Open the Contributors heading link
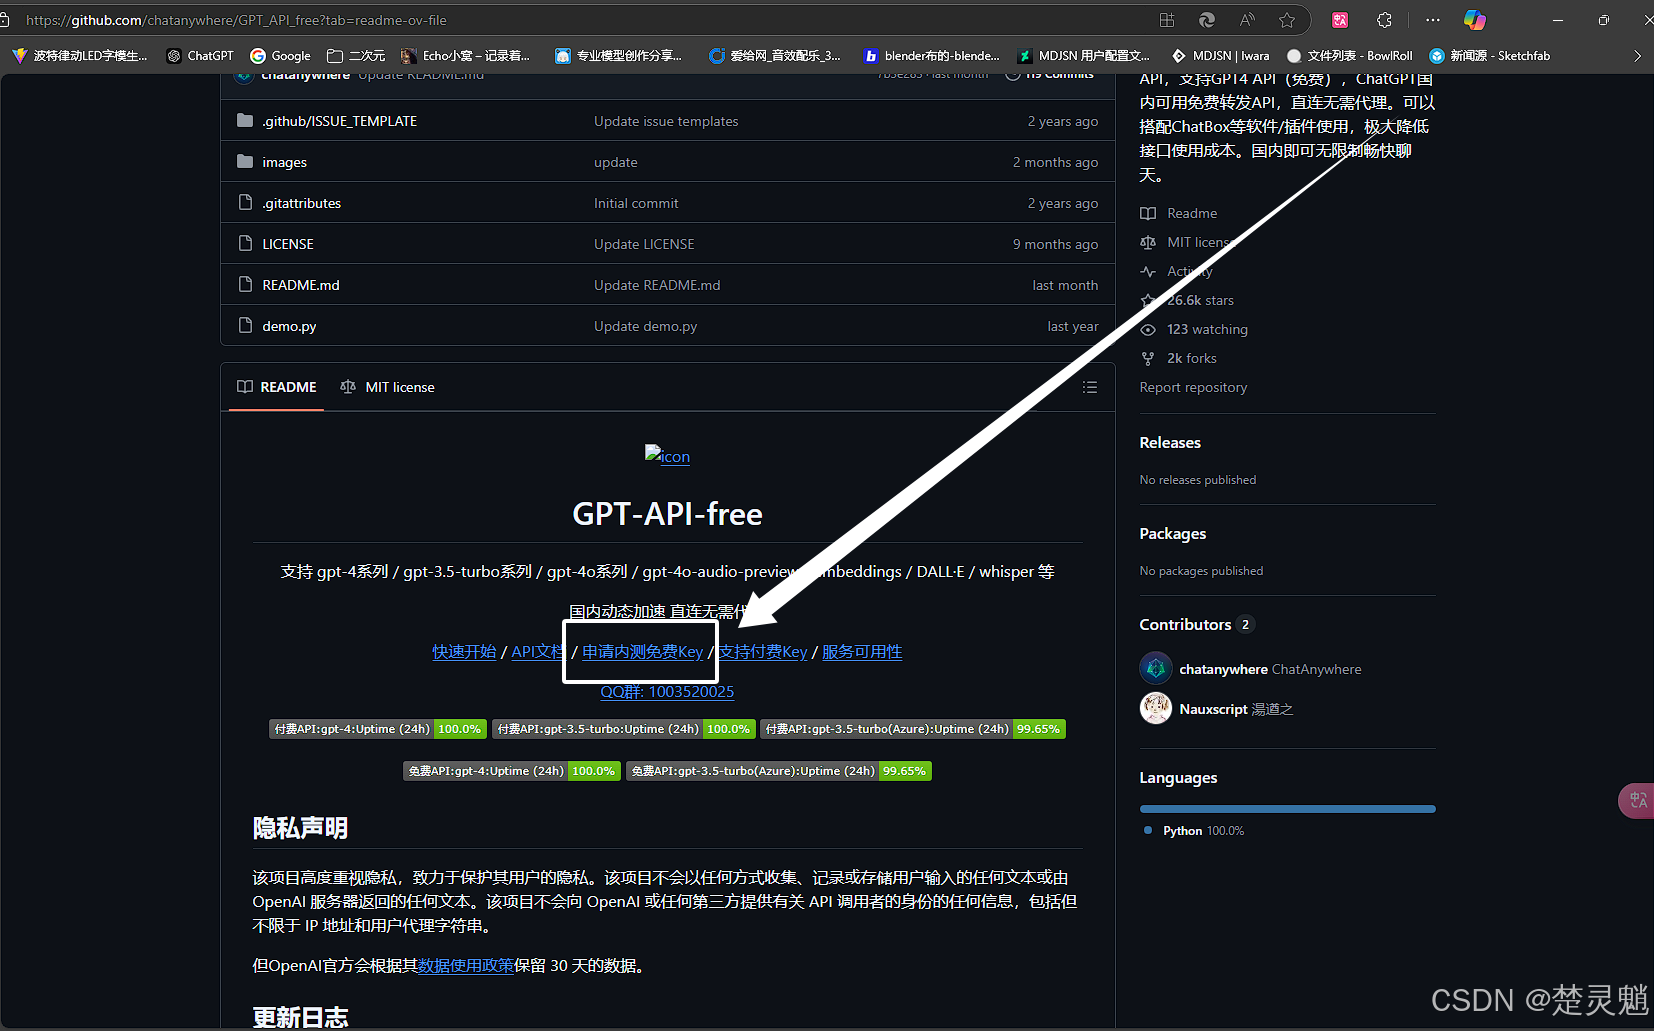1654x1031 pixels. [1197, 624]
